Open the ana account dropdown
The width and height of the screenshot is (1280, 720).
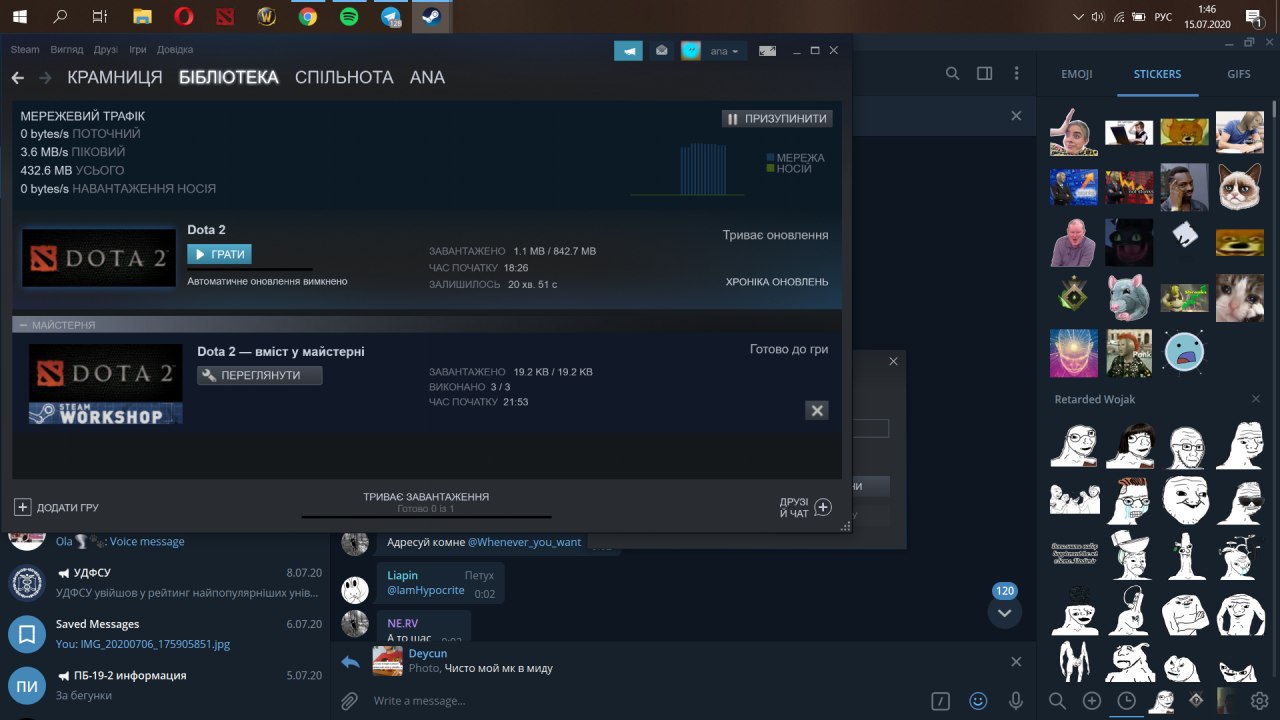725,51
